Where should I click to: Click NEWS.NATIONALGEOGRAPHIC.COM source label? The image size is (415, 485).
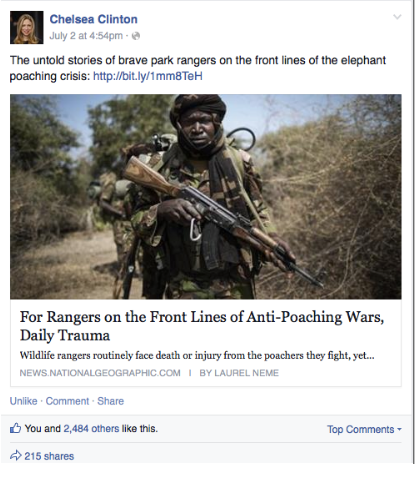coord(100,373)
